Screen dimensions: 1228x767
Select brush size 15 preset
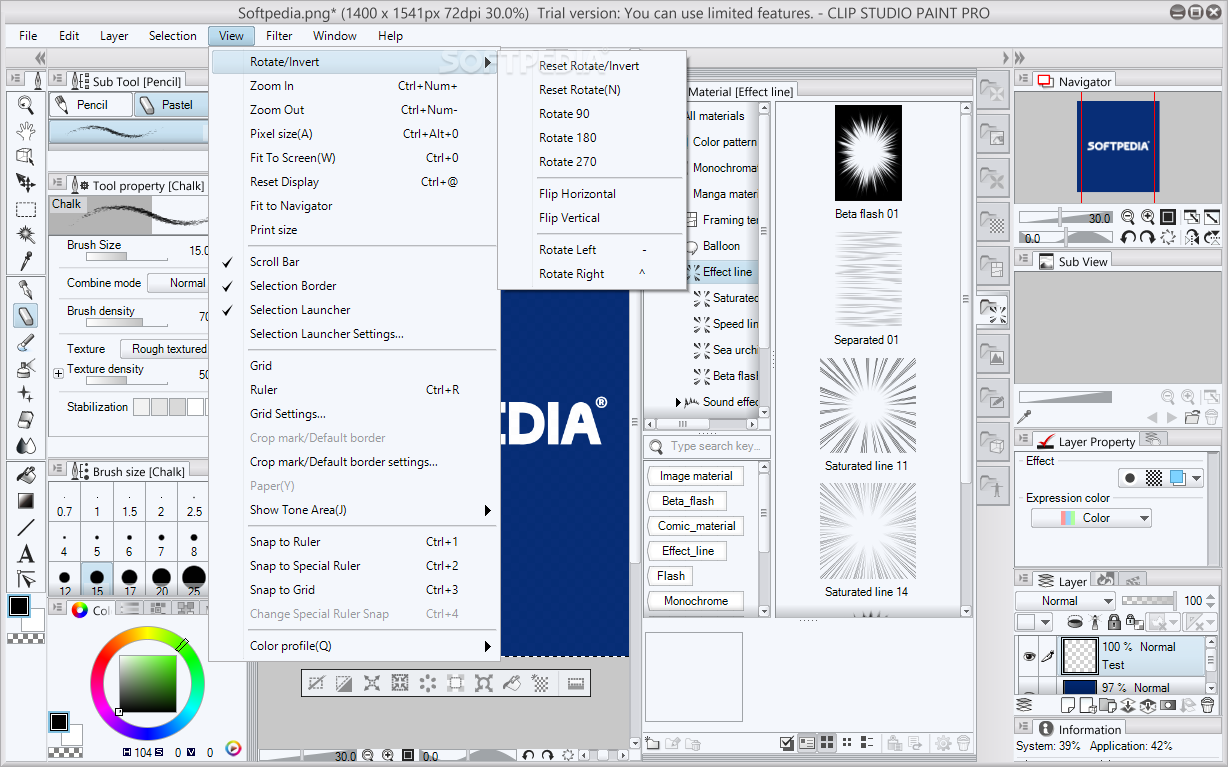pos(97,577)
